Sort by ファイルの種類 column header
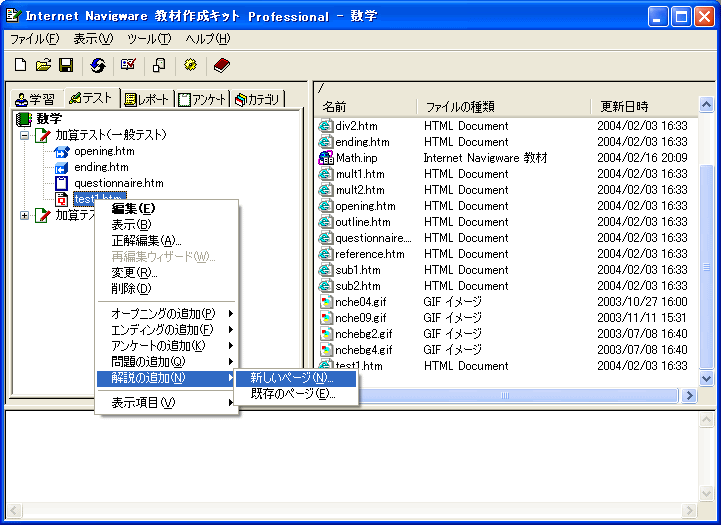The image size is (721, 525). tap(504, 107)
